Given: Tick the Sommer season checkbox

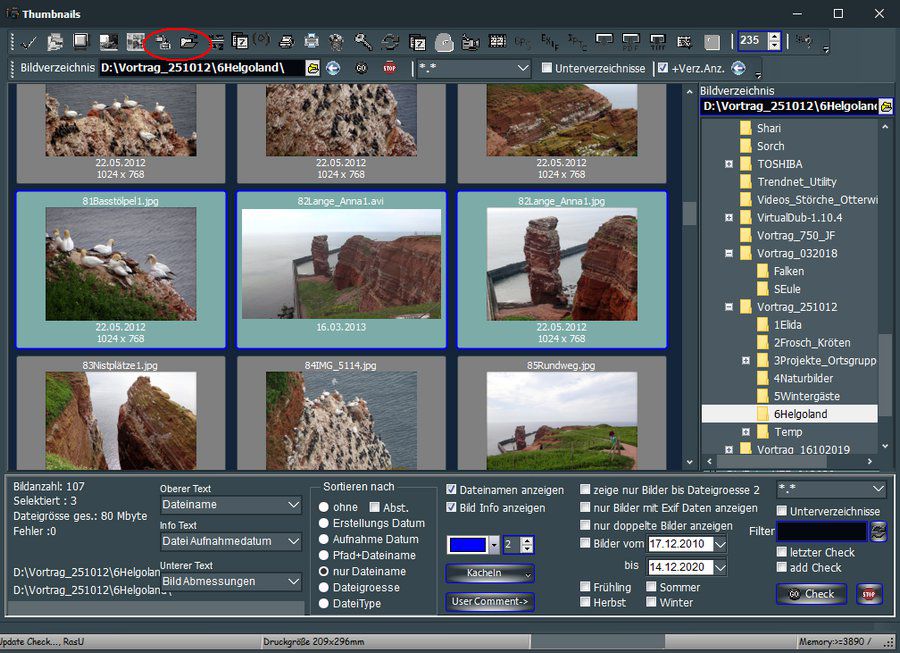Looking at the screenshot, I should 651,587.
